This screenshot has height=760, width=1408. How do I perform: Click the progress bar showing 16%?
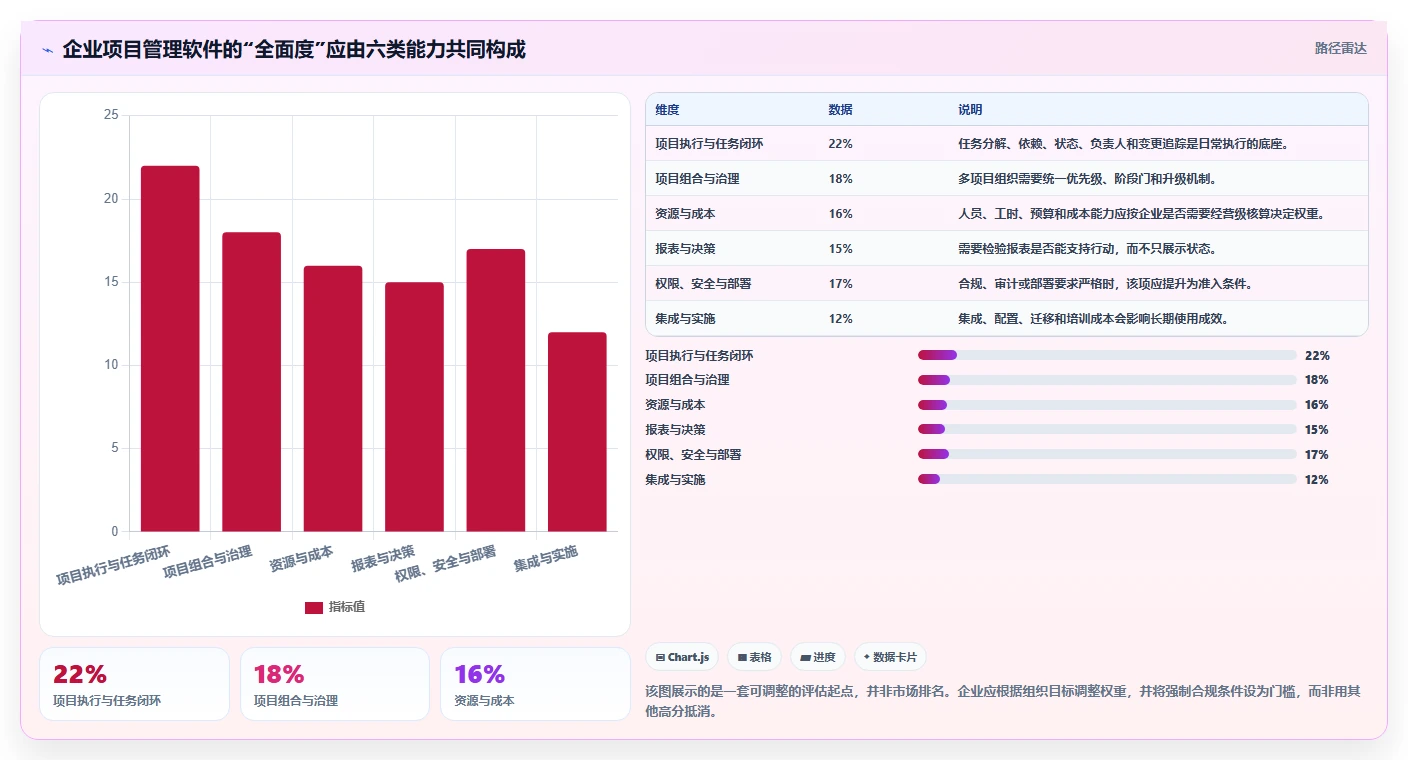coord(1107,405)
